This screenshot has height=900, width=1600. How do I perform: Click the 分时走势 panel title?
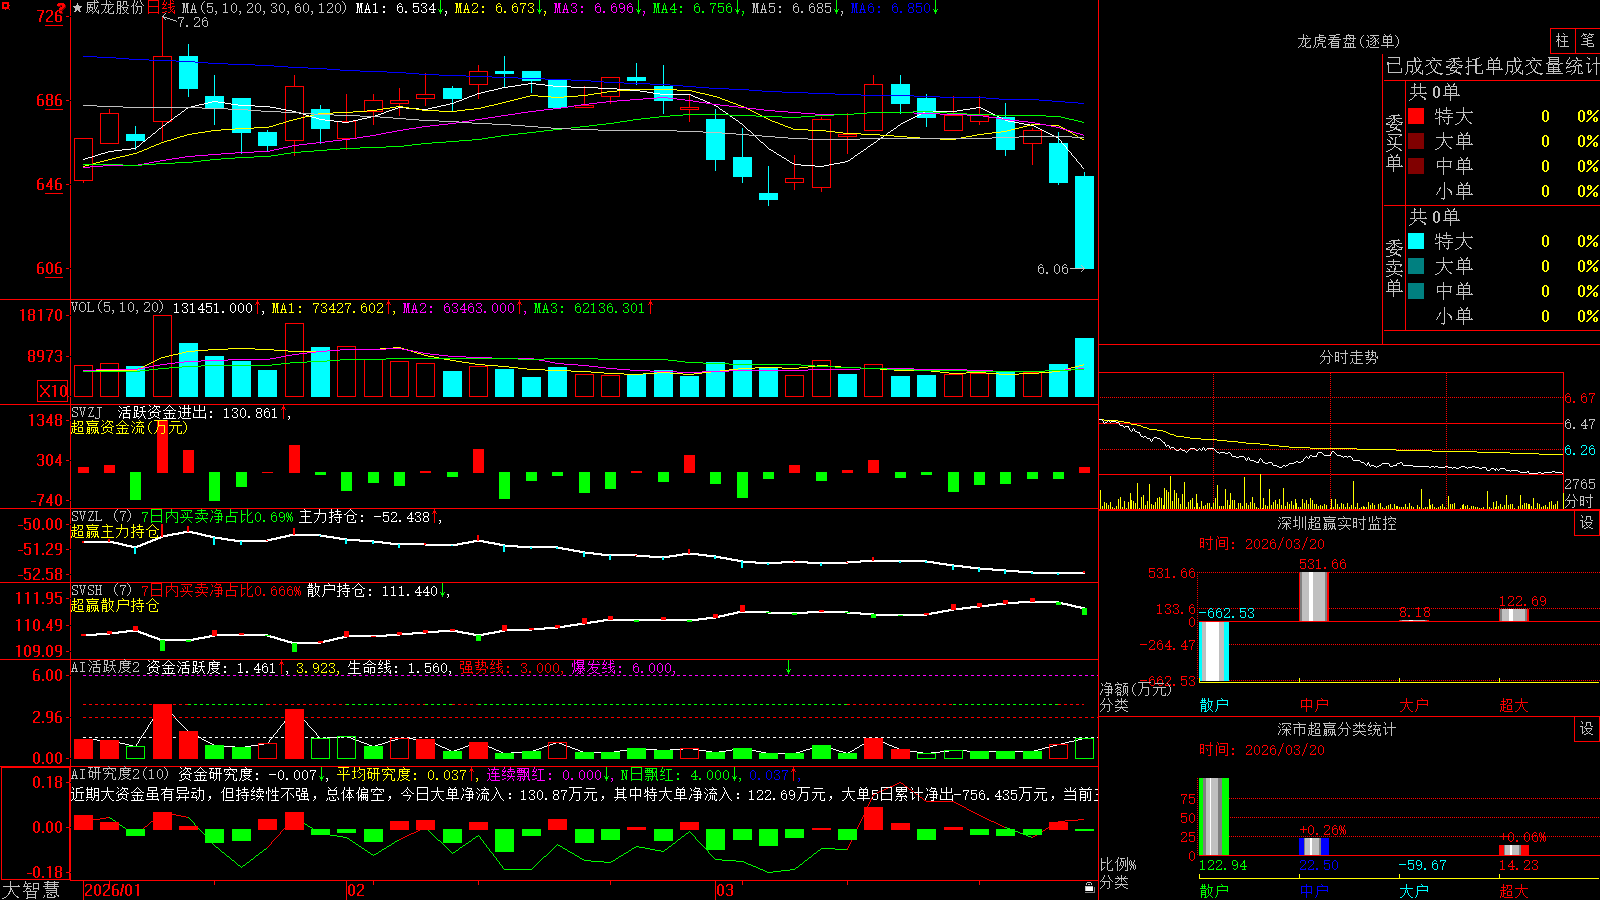pyautogui.click(x=1348, y=357)
